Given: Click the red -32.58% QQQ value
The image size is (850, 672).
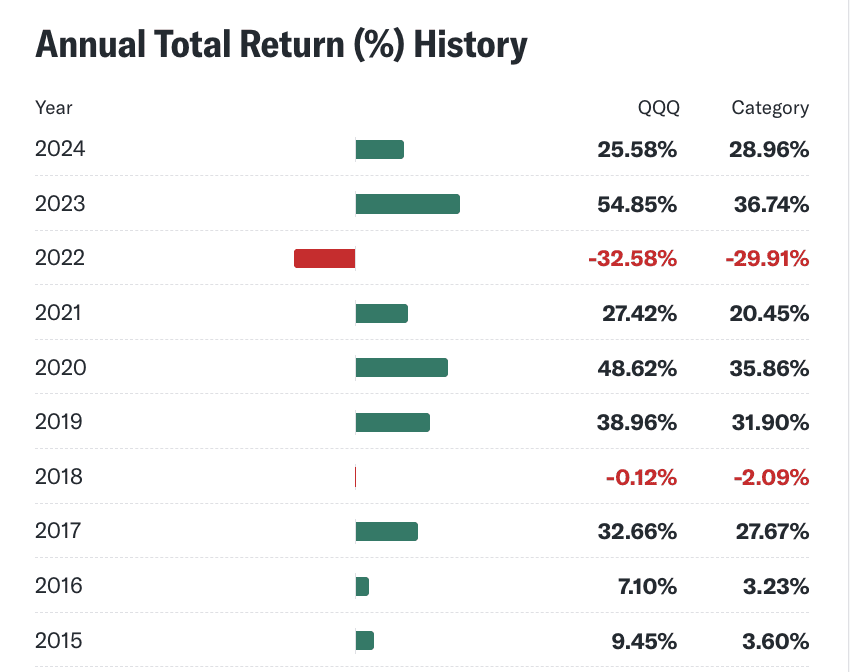Looking at the screenshot, I should coord(633,259).
